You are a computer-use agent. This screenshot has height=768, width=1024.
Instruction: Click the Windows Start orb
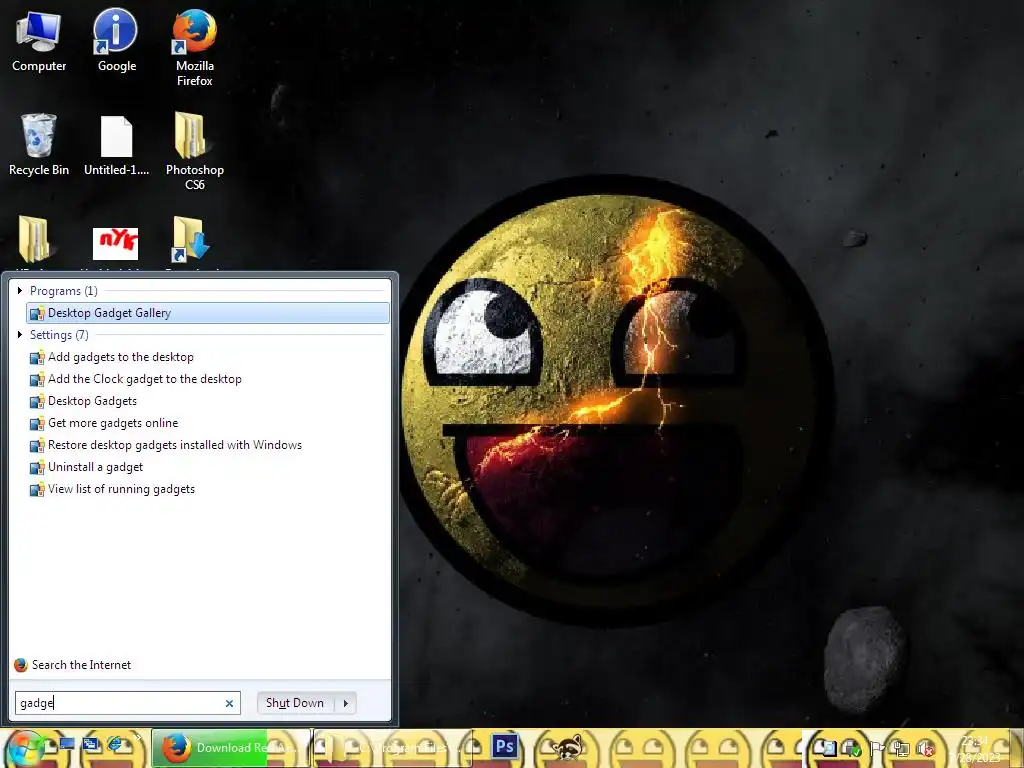coord(26,748)
